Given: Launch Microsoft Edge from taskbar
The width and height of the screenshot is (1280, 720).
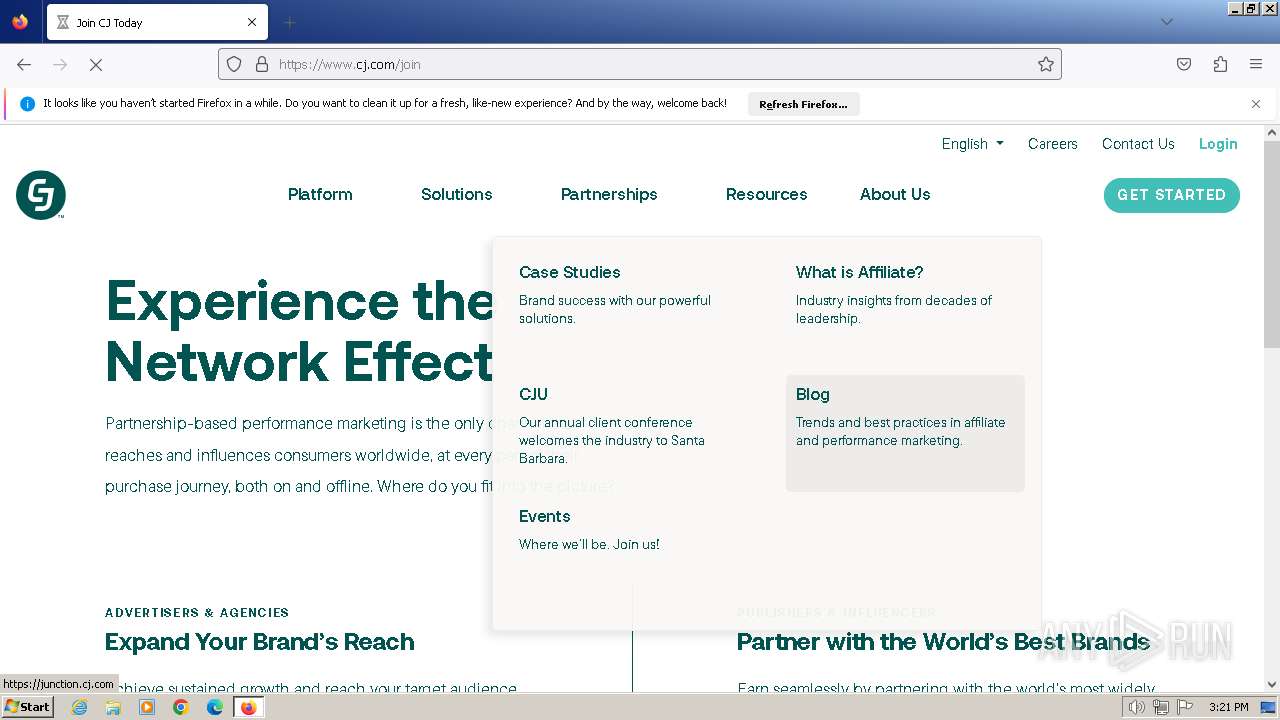Looking at the screenshot, I should (215, 707).
